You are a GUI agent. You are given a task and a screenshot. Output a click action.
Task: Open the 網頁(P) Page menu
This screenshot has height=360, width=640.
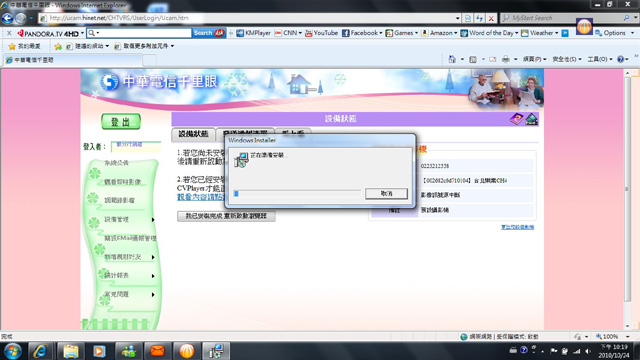[535, 59]
